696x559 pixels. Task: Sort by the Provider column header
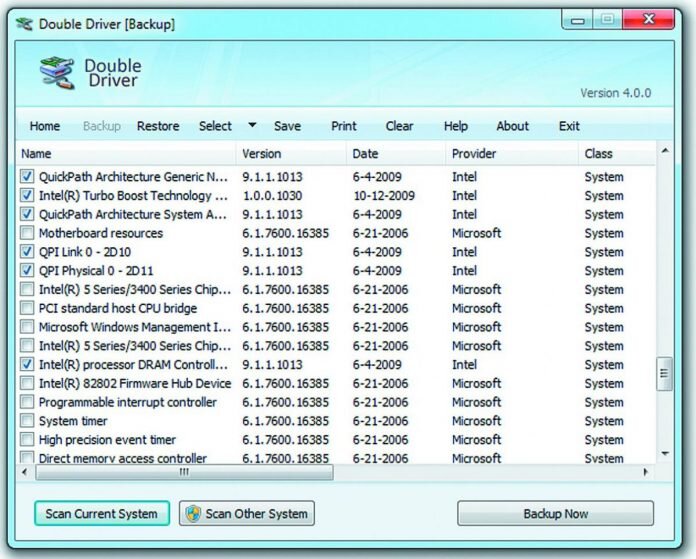[512, 154]
